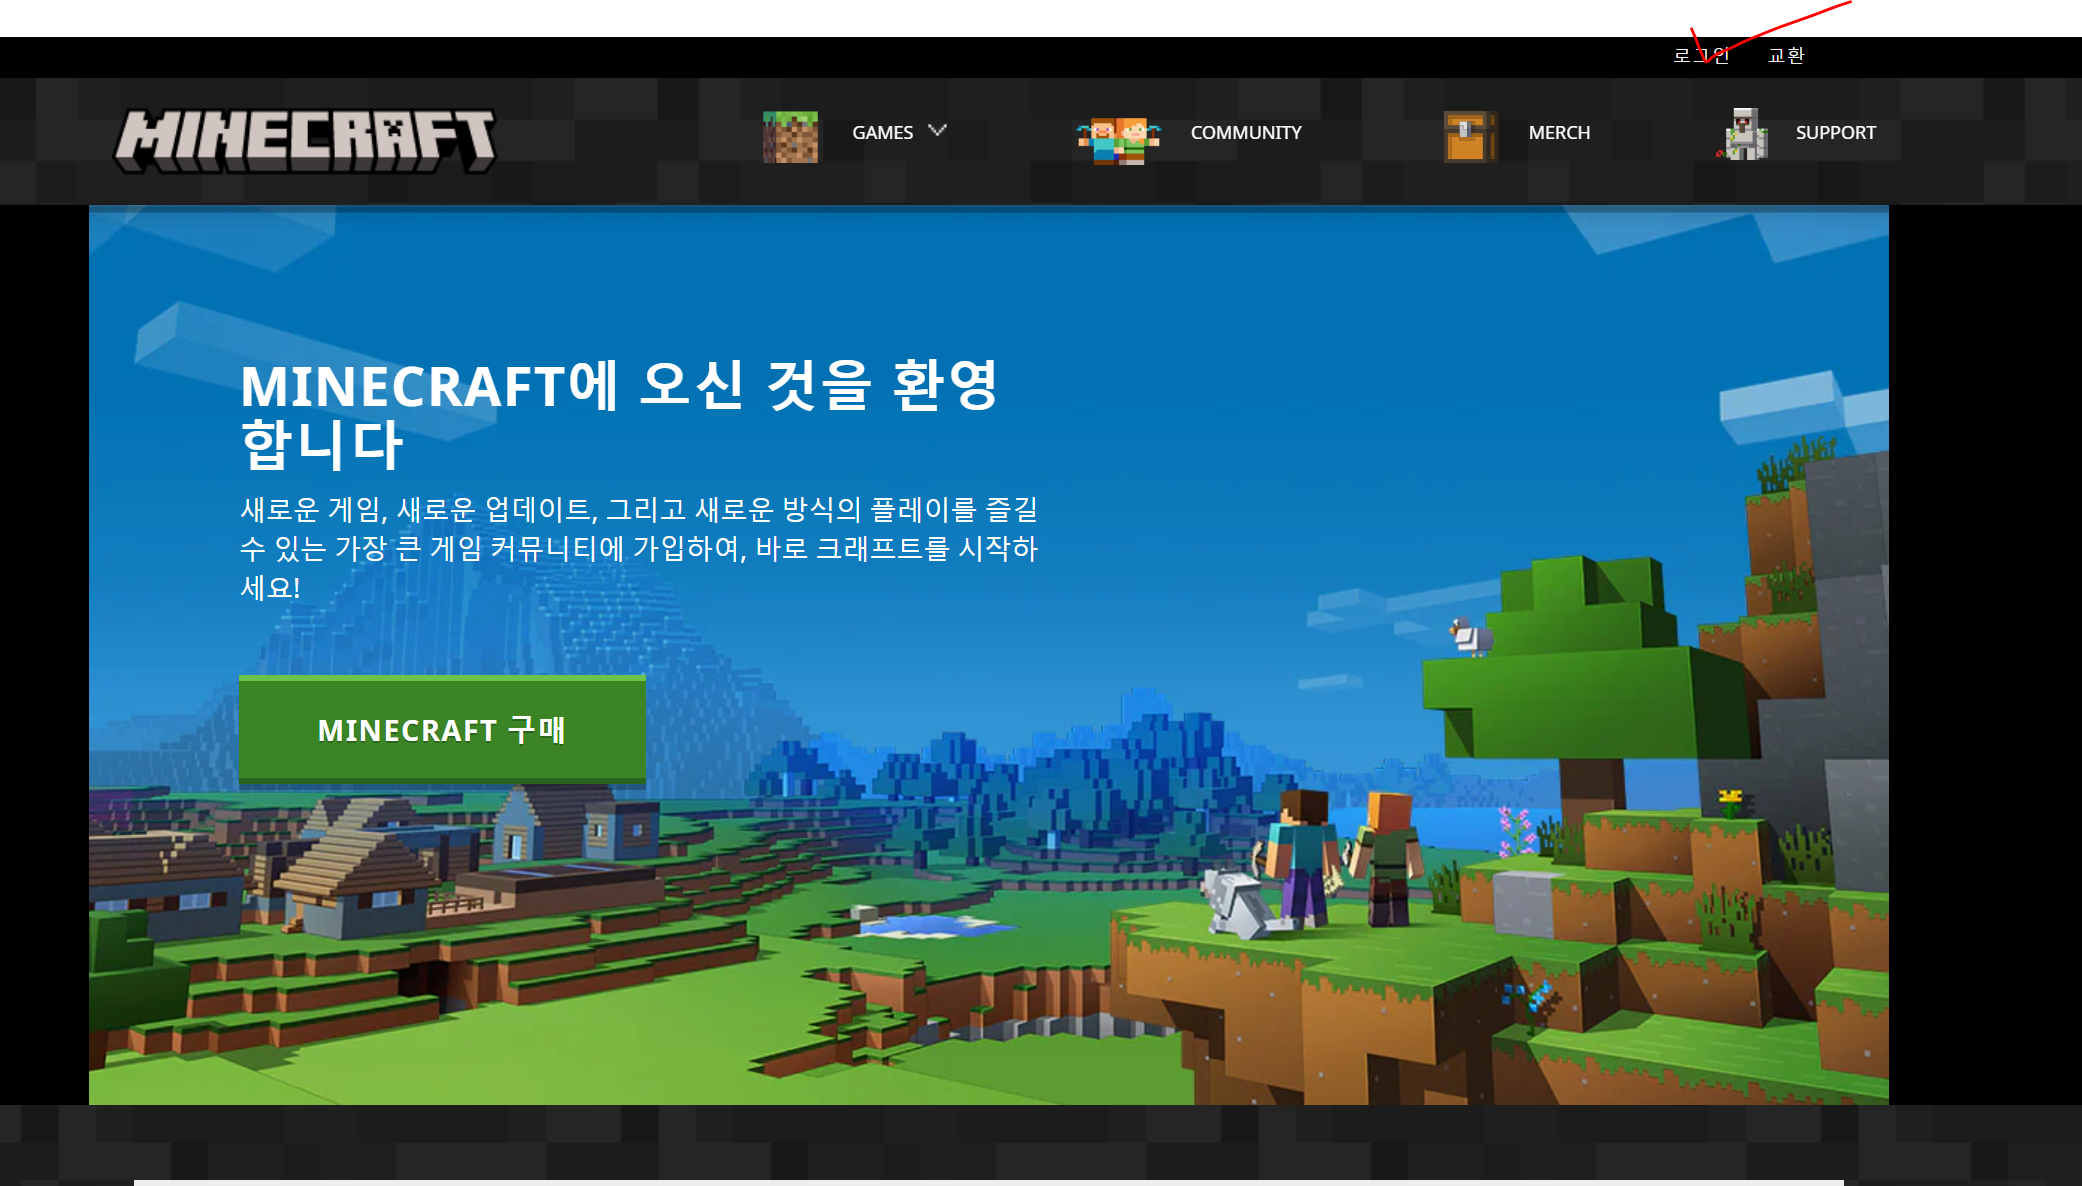Click the hero description paragraph text
This screenshot has height=1186, width=2082.
638,548
